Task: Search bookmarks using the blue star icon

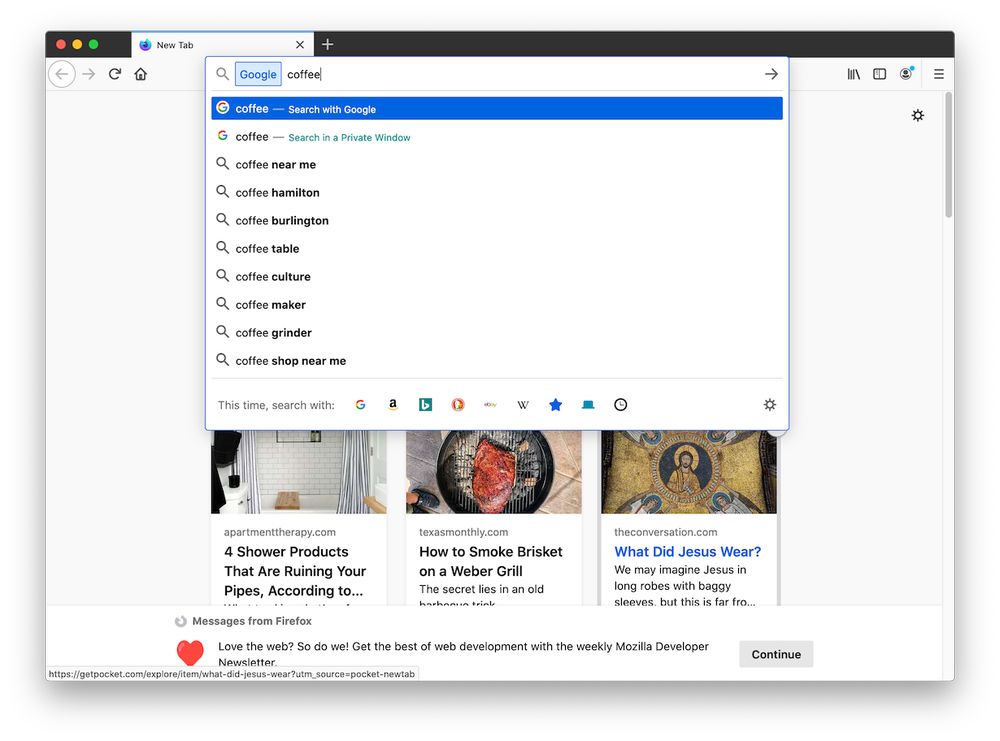Action: point(556,405)
